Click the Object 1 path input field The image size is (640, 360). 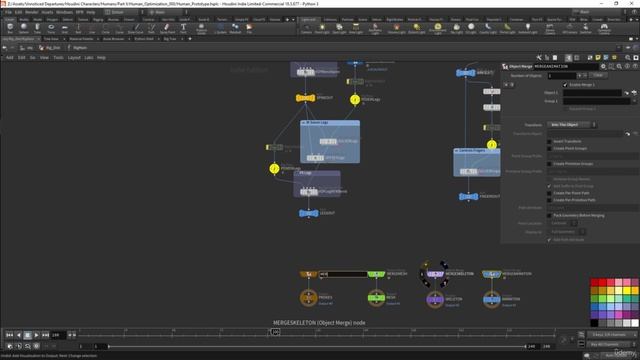[x=593, y=93]
